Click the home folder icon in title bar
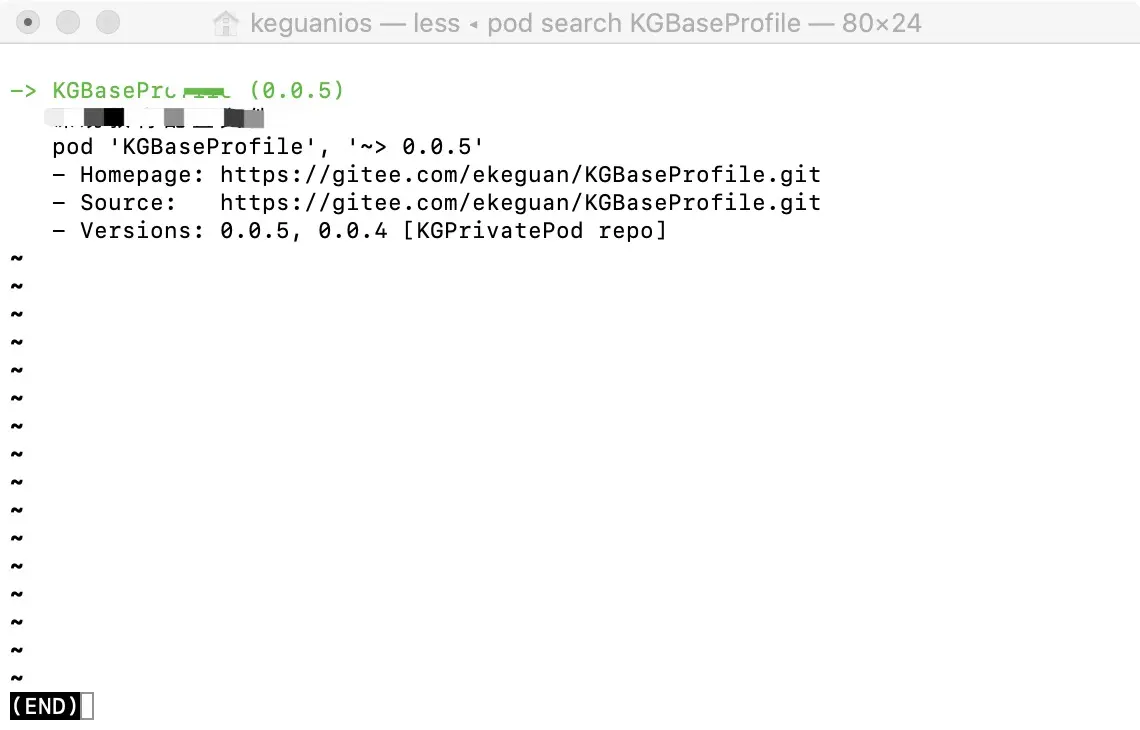 [227, 22]
